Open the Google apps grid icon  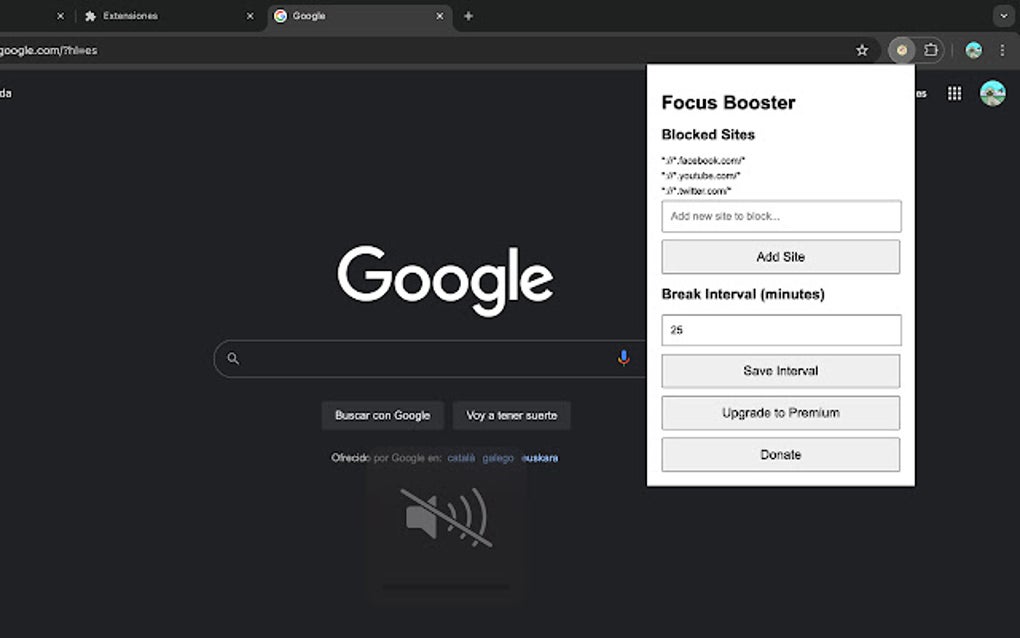coord(955,92)
